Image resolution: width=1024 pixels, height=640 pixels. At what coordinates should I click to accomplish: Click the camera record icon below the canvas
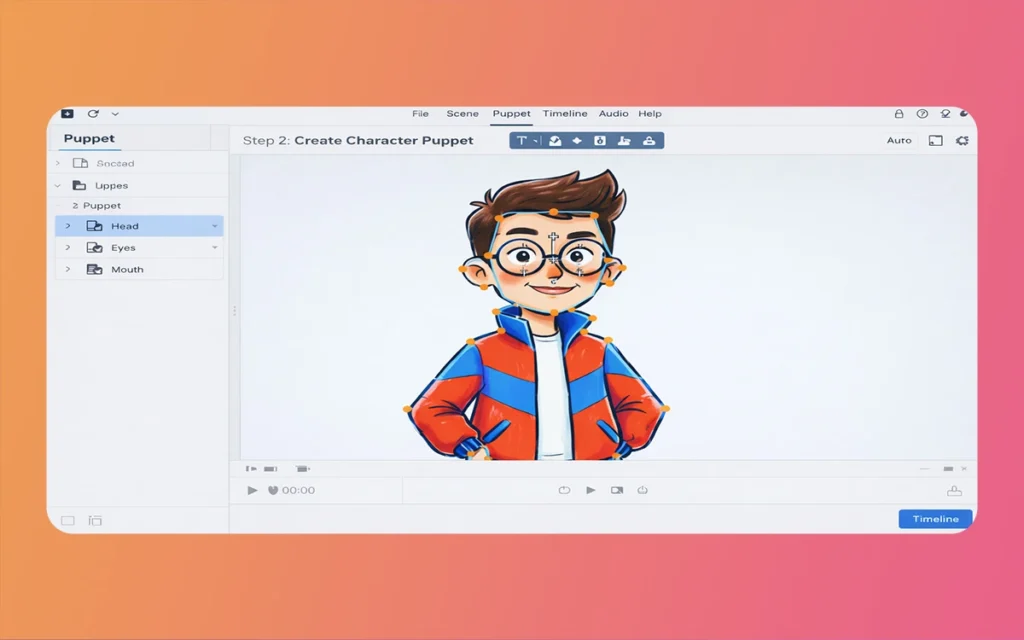click(x=617, y=490)
